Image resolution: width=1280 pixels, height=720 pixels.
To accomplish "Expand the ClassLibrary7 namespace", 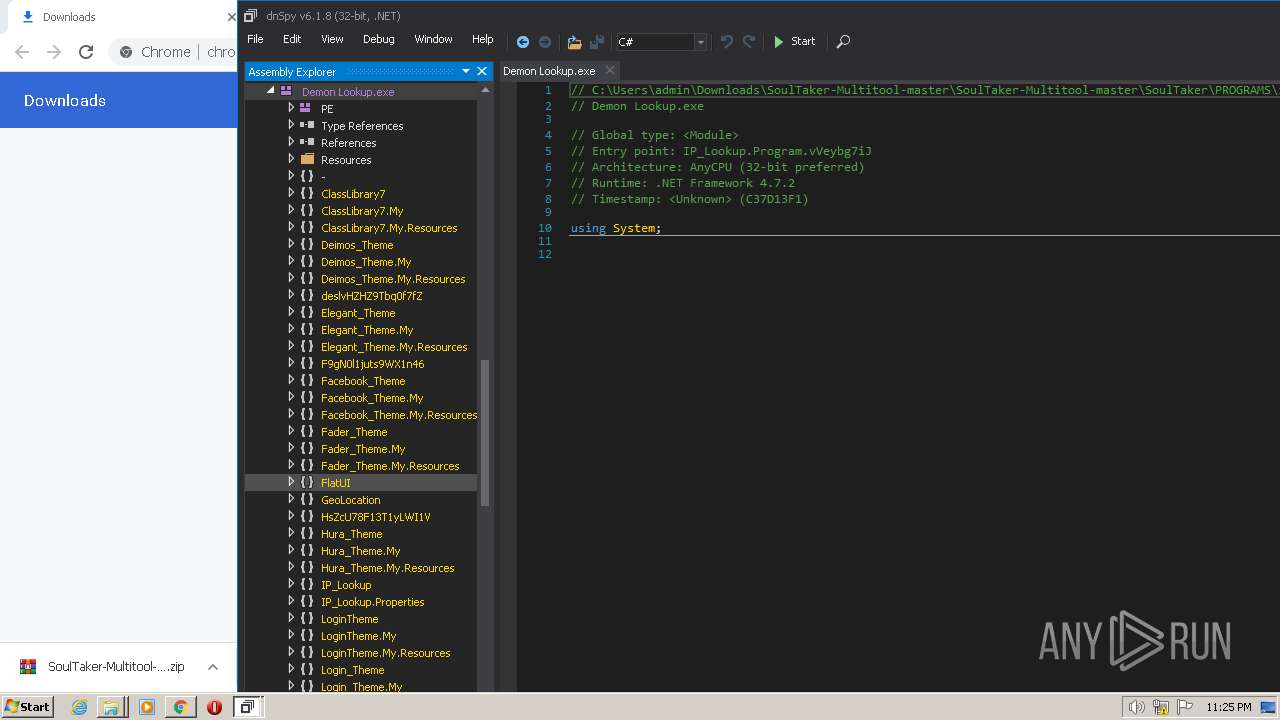I will coord(291,193).
